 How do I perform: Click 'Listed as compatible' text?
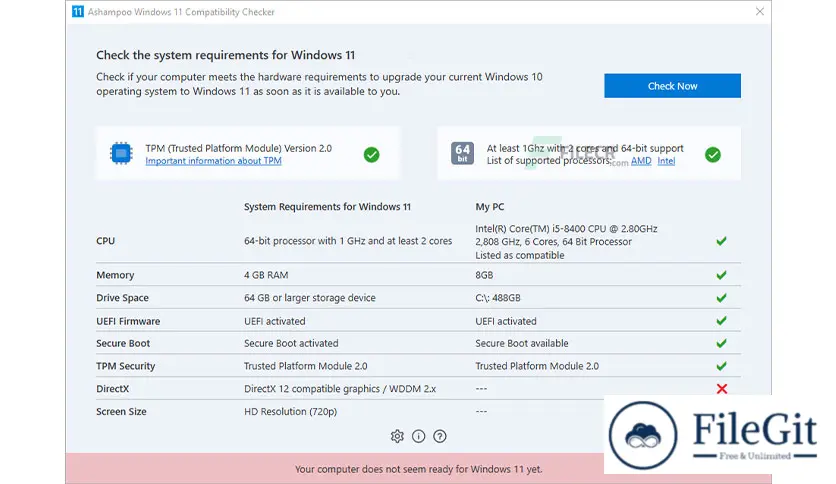[x=520, y=255]
